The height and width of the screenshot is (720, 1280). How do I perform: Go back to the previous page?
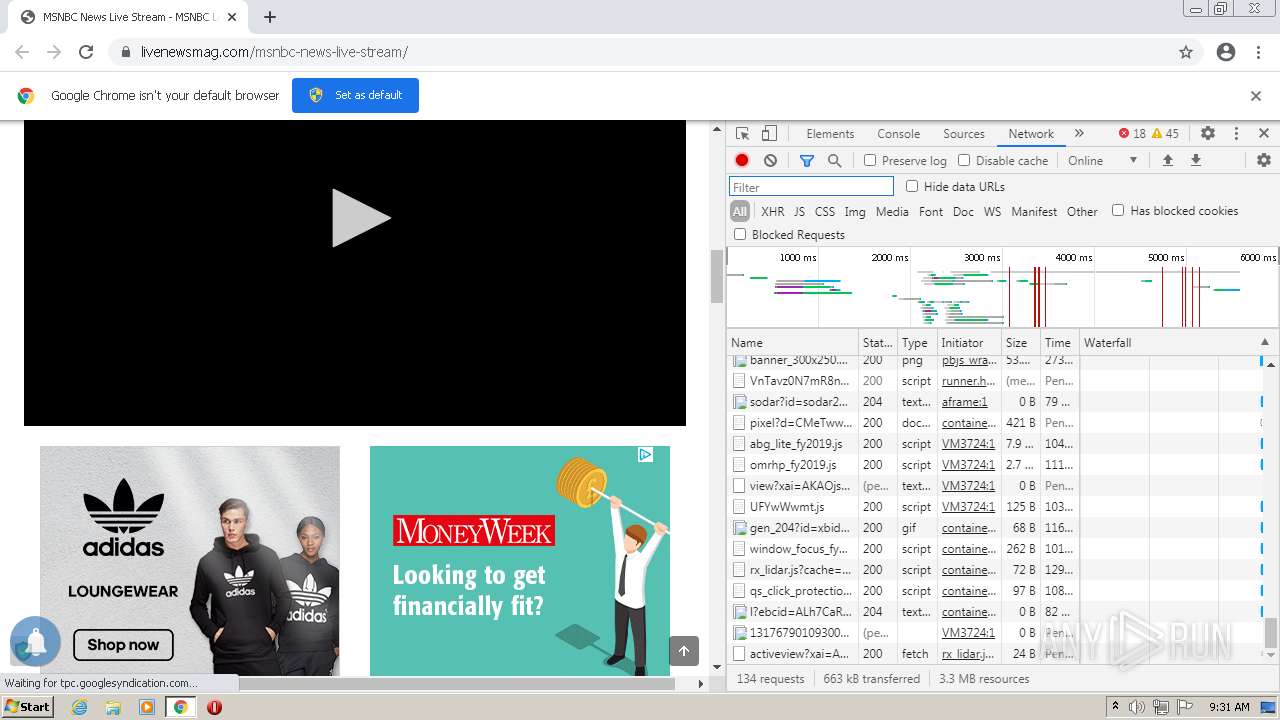(22, 52)
